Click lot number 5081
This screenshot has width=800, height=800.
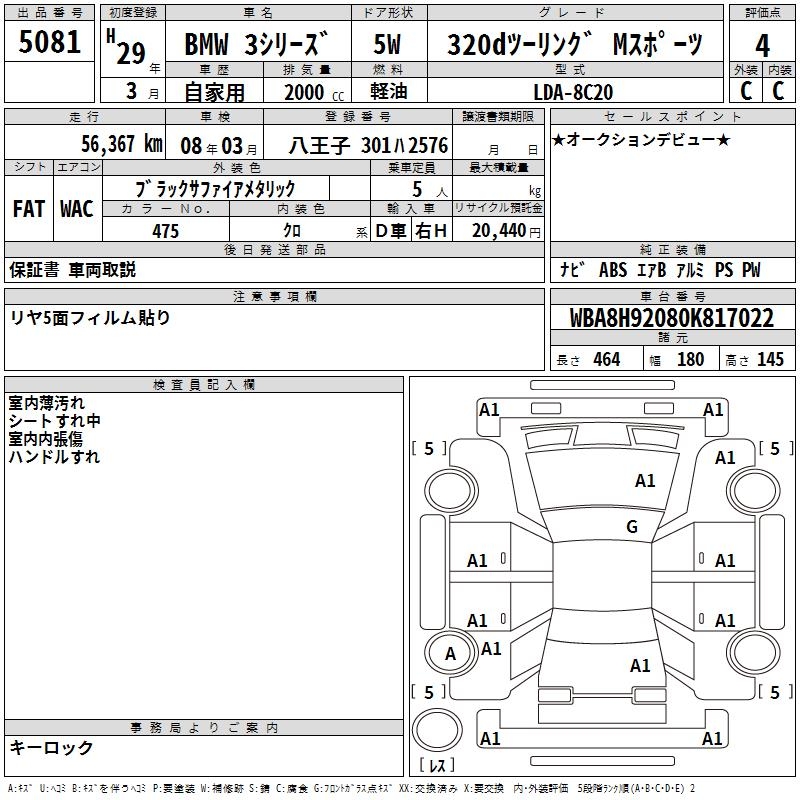[49, 42]
